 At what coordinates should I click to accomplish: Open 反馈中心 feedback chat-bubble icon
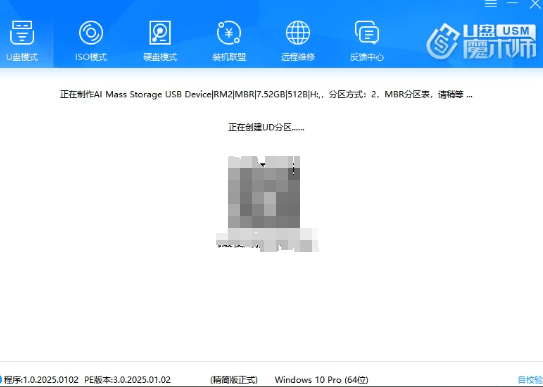(x=367, y=41)
